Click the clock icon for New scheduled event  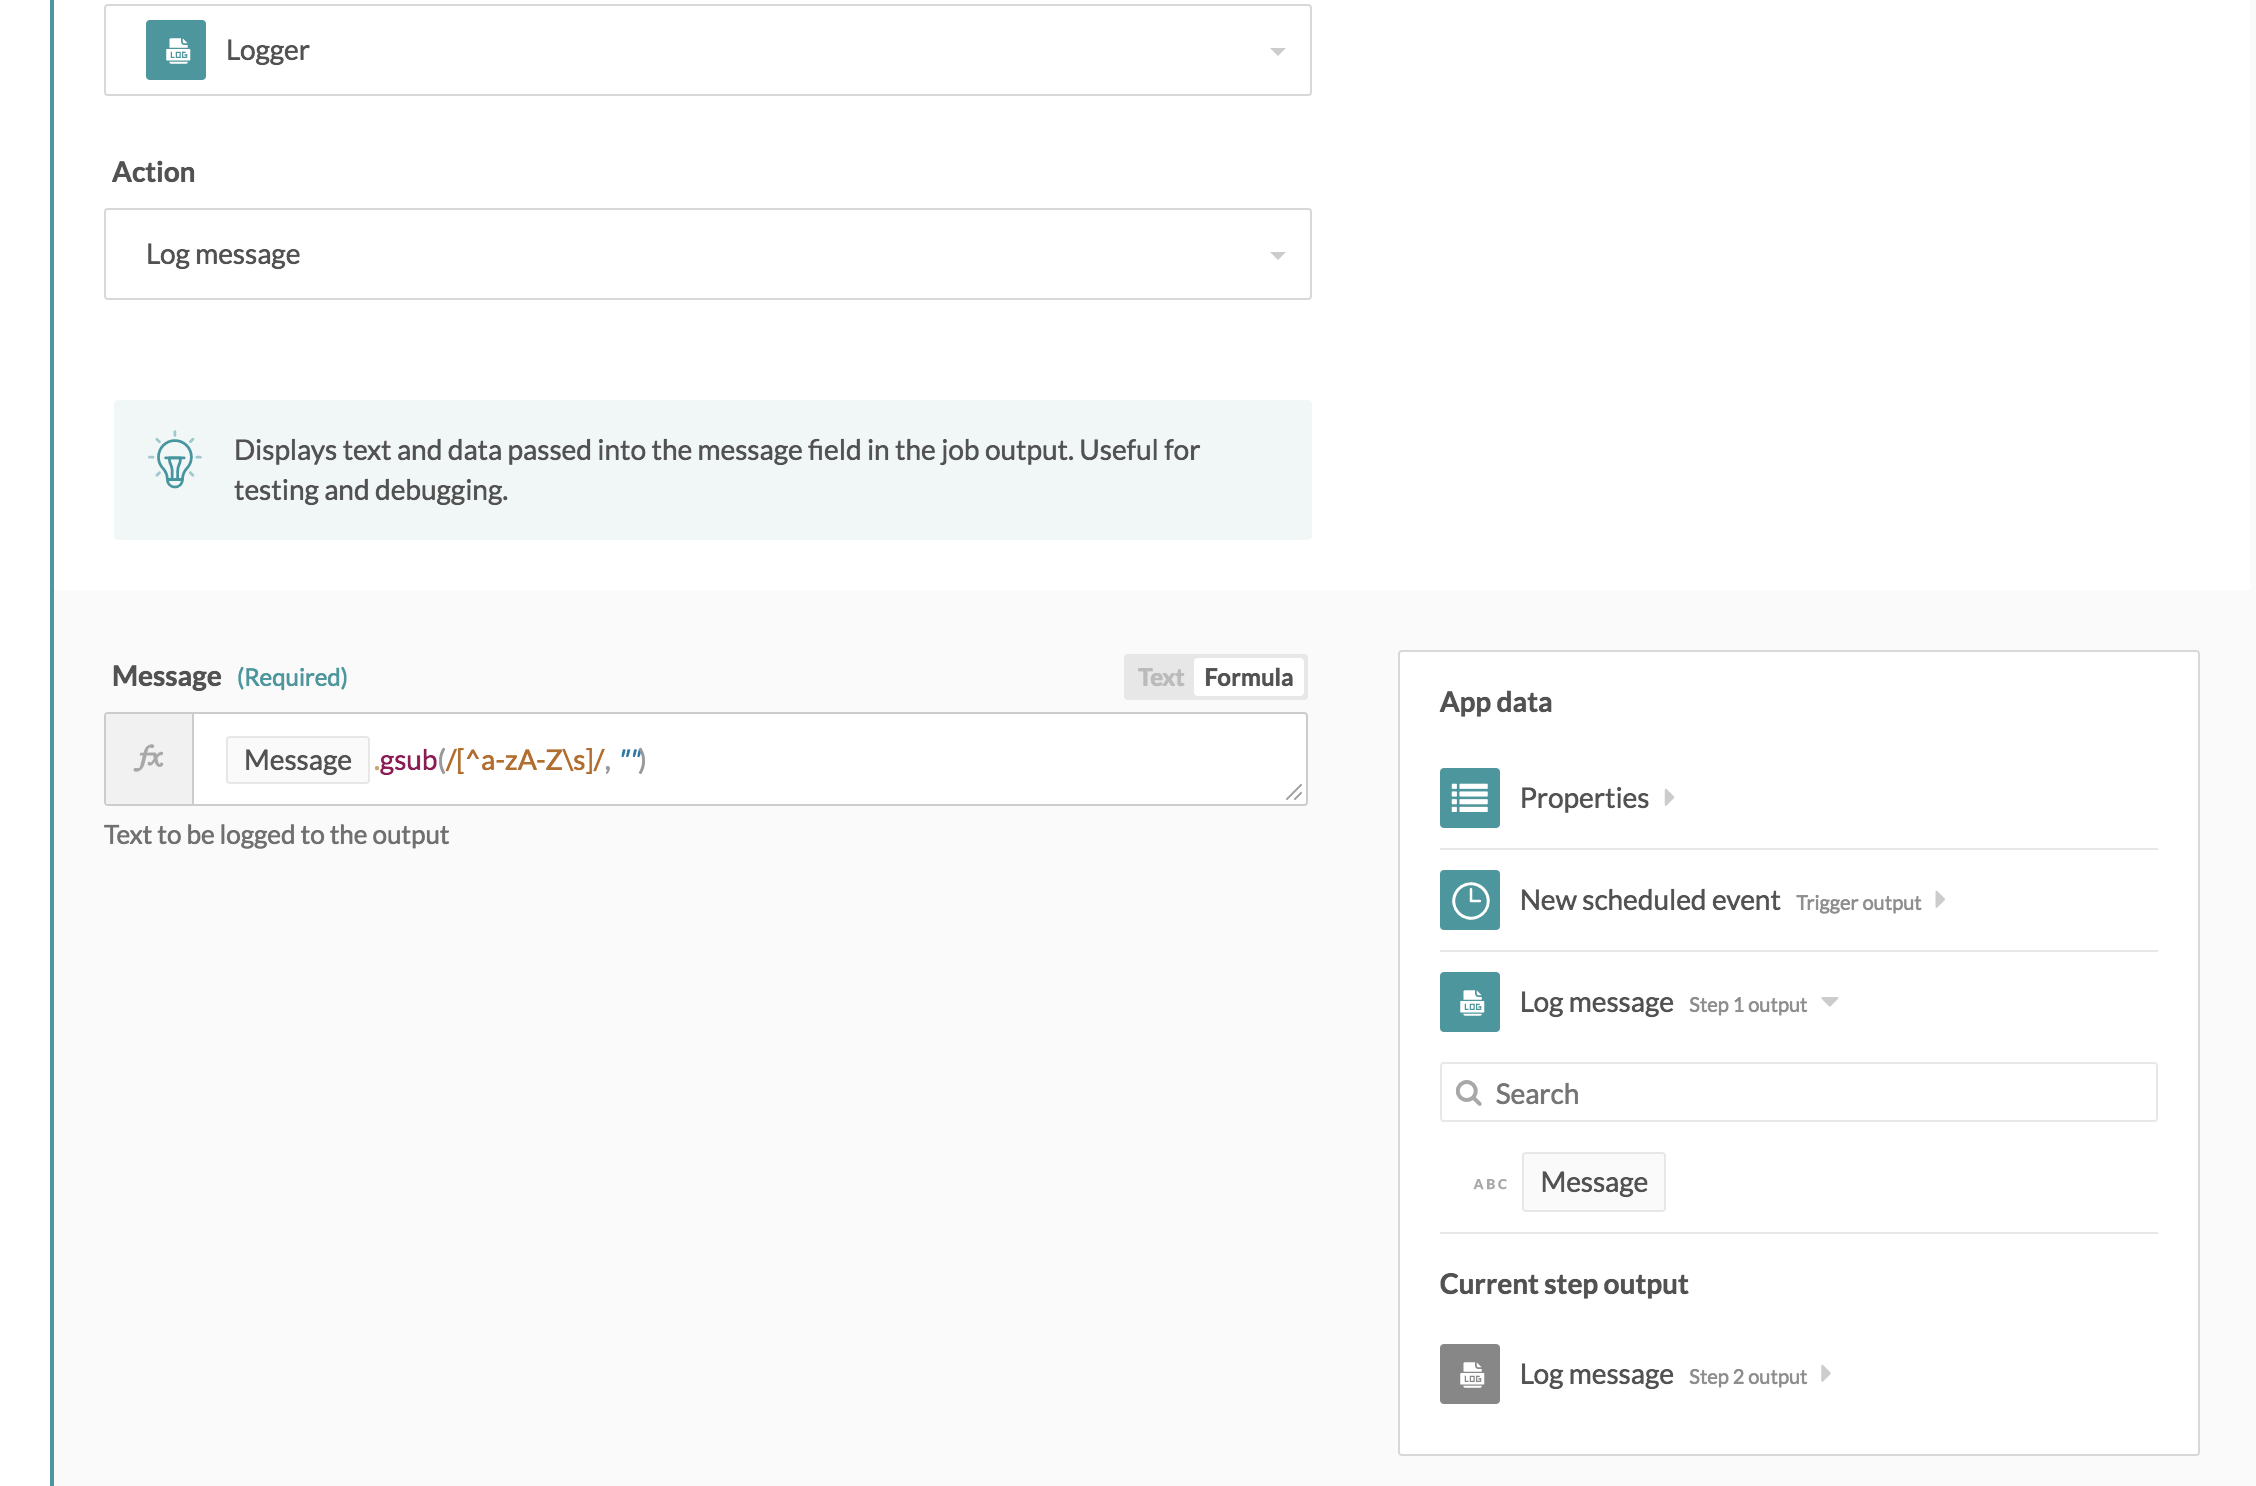pos(1469,900)
